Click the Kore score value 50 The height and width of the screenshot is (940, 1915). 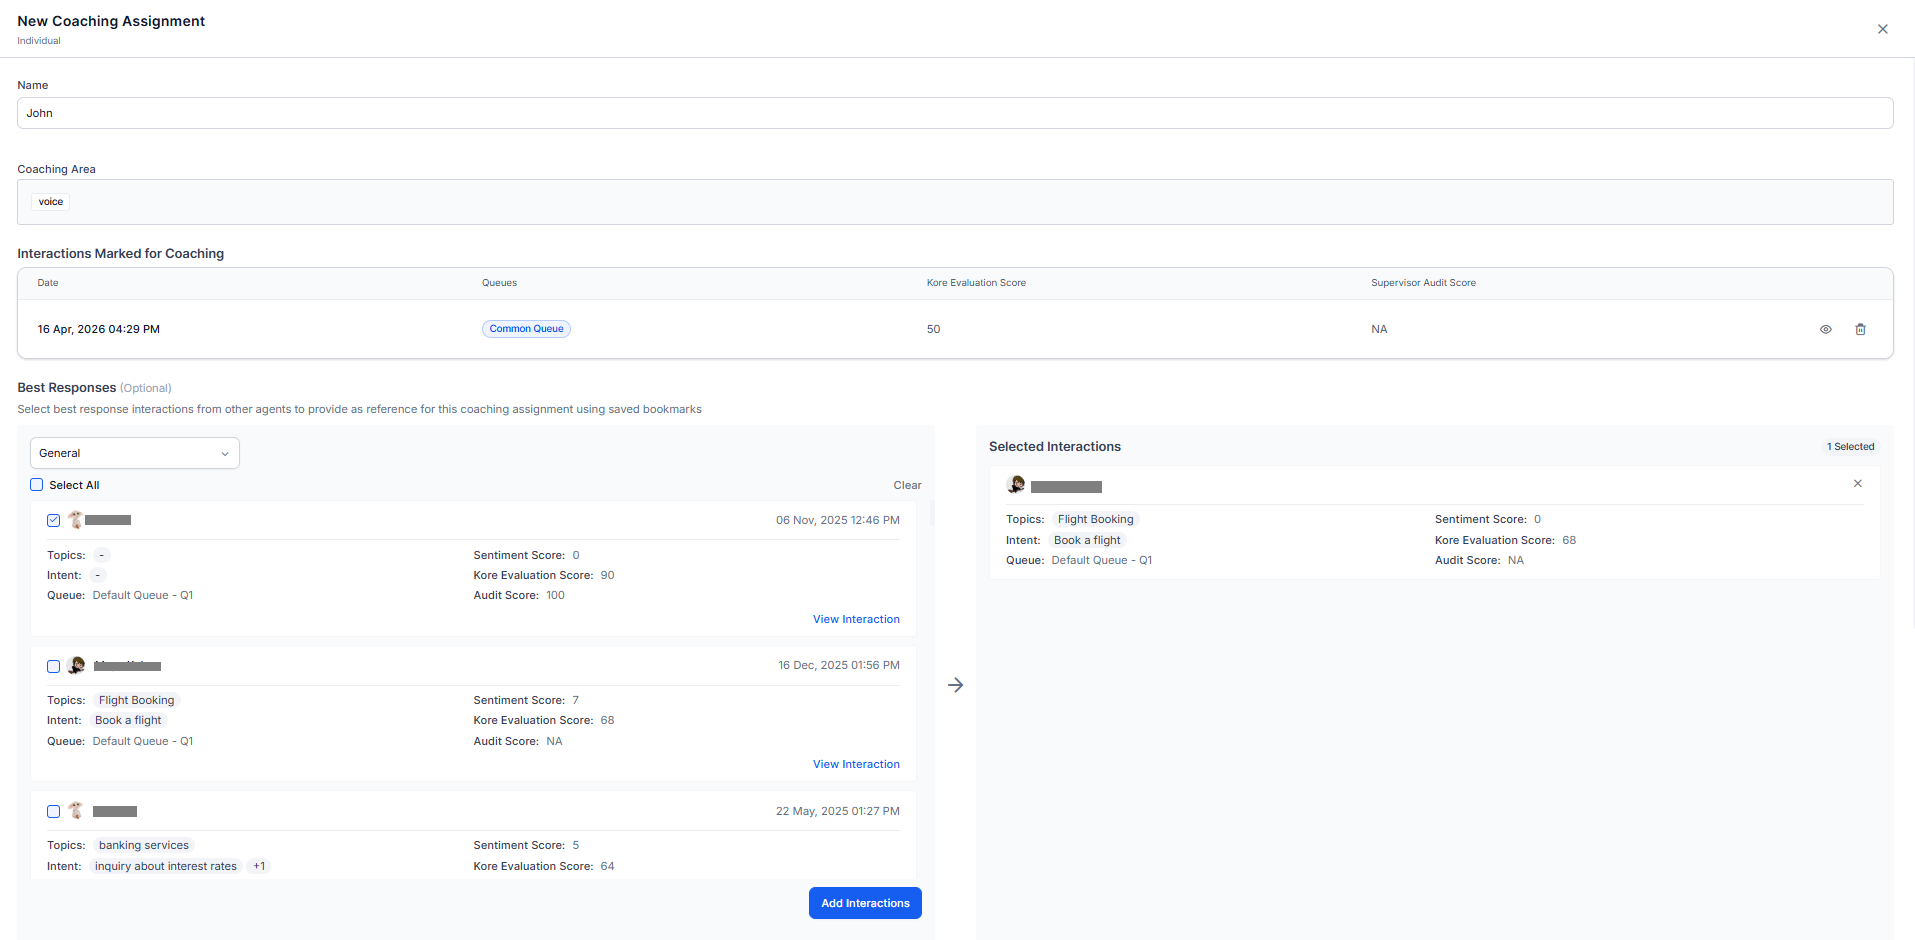pyautogui.click(x=933, y=329)
